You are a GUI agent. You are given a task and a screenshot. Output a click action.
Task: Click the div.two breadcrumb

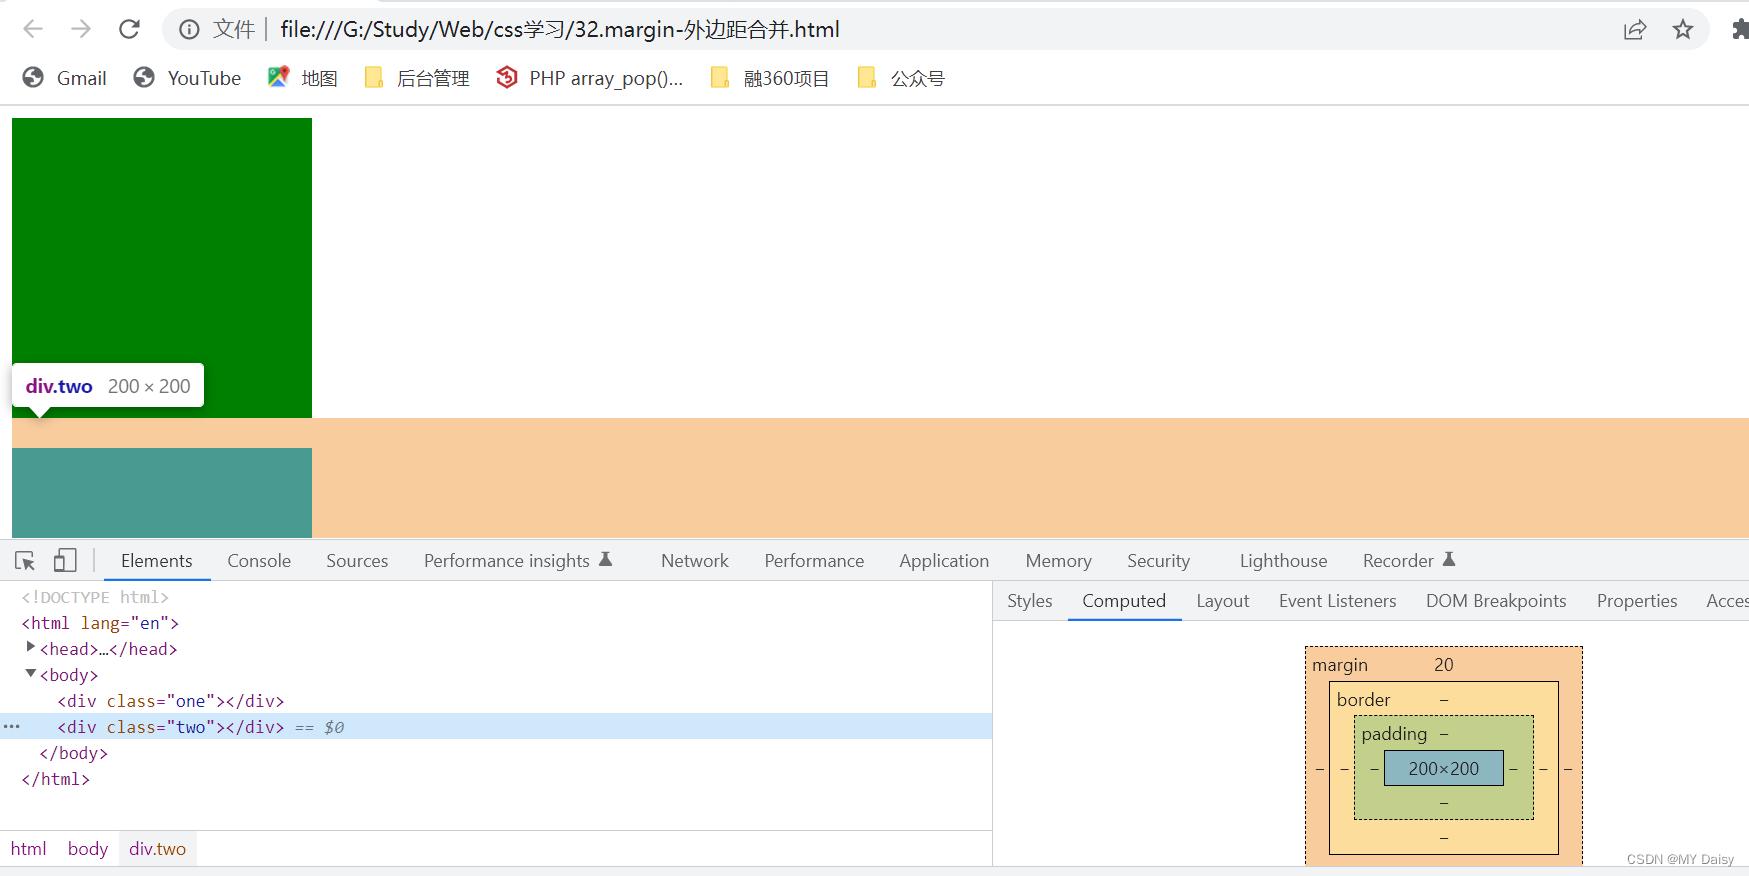157,849
